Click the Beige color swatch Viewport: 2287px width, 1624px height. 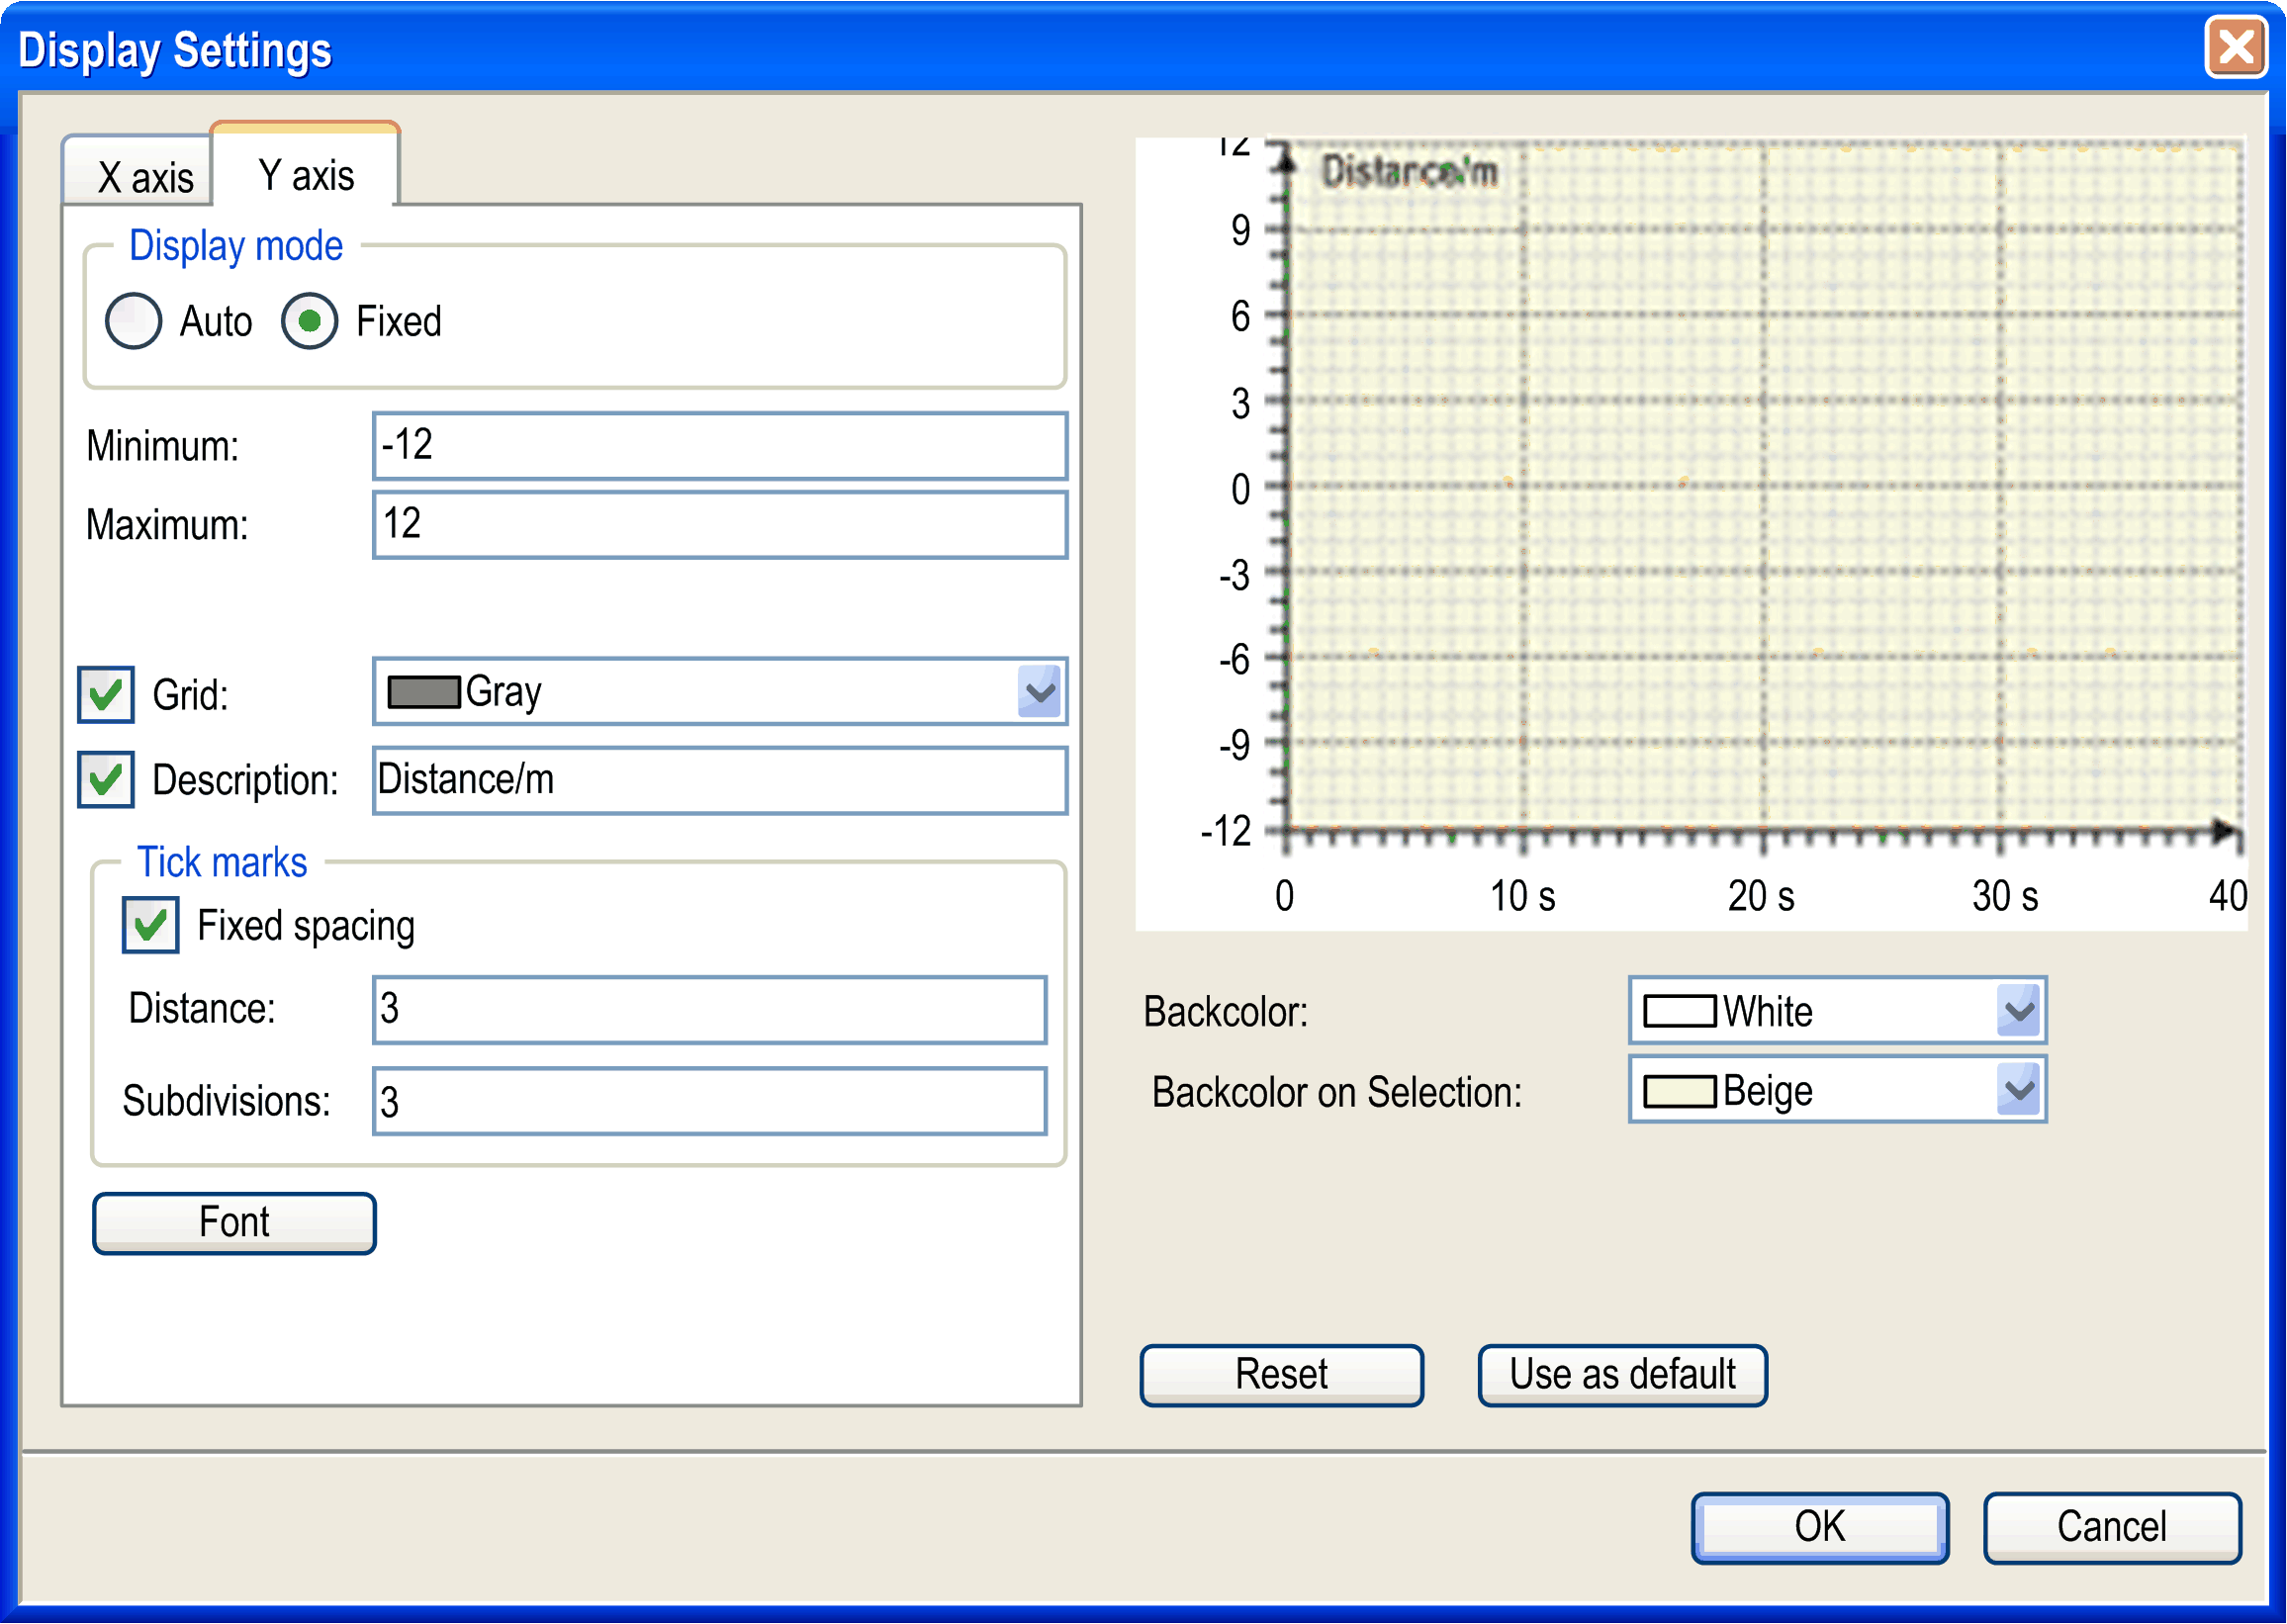[x=1680, y=1091]
